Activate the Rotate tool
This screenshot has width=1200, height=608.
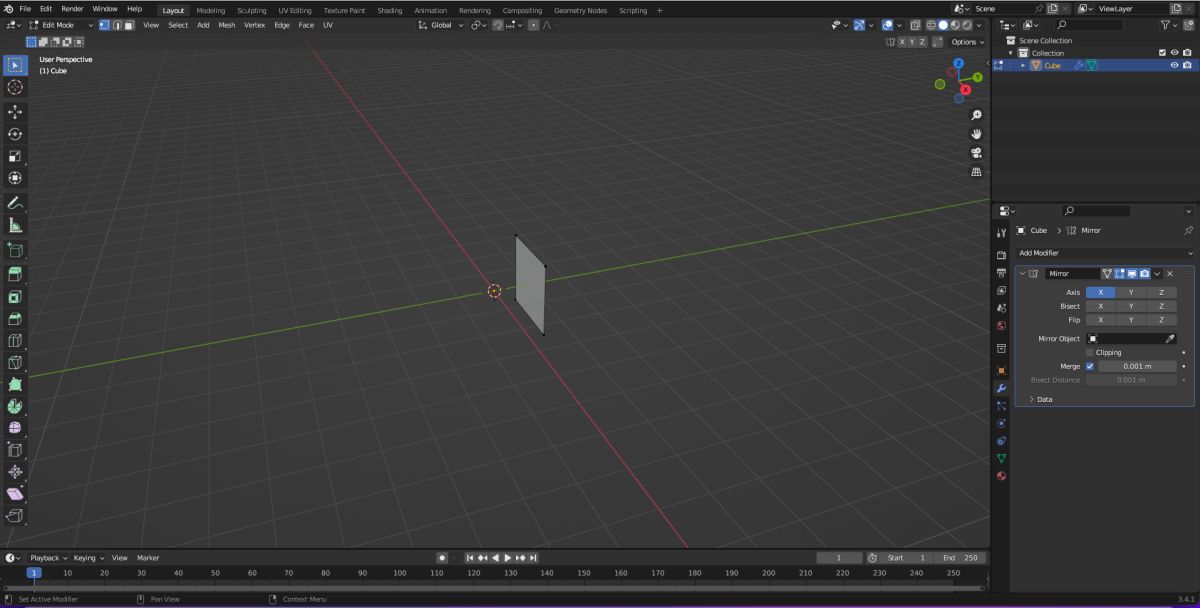[15, 134]
